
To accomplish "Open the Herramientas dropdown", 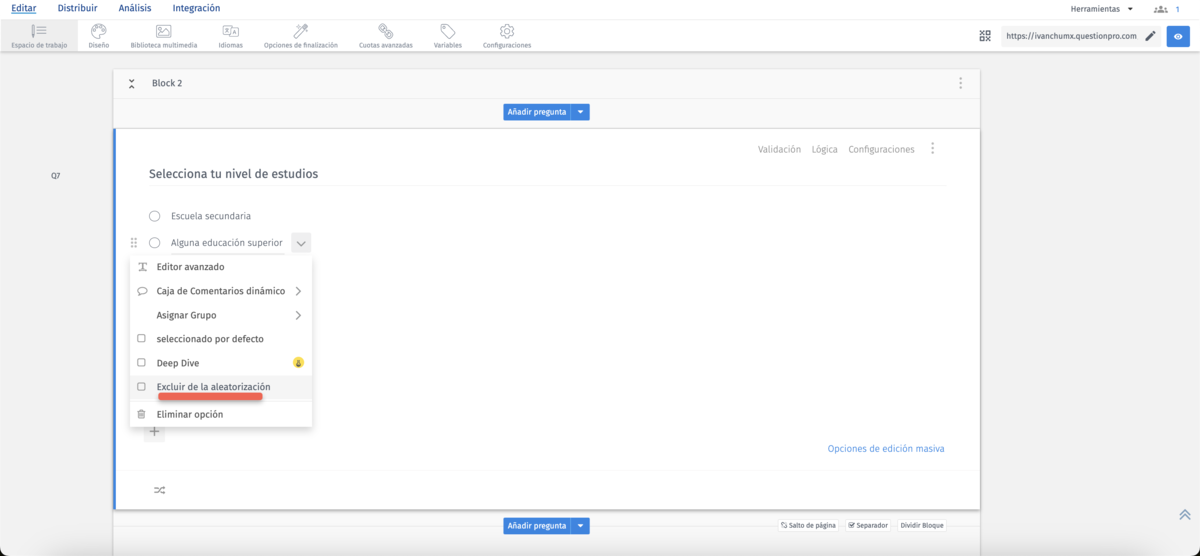I will tap(1102, 9).
